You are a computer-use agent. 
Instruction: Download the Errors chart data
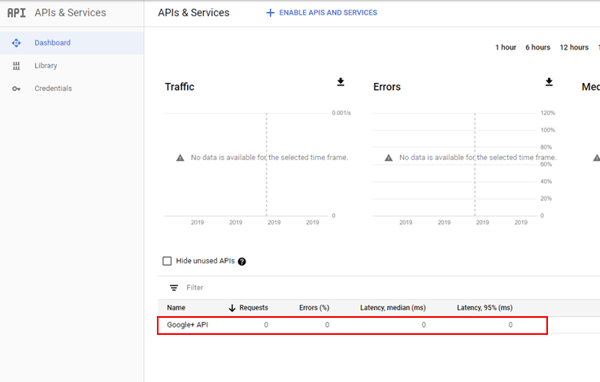click(549, 82)
